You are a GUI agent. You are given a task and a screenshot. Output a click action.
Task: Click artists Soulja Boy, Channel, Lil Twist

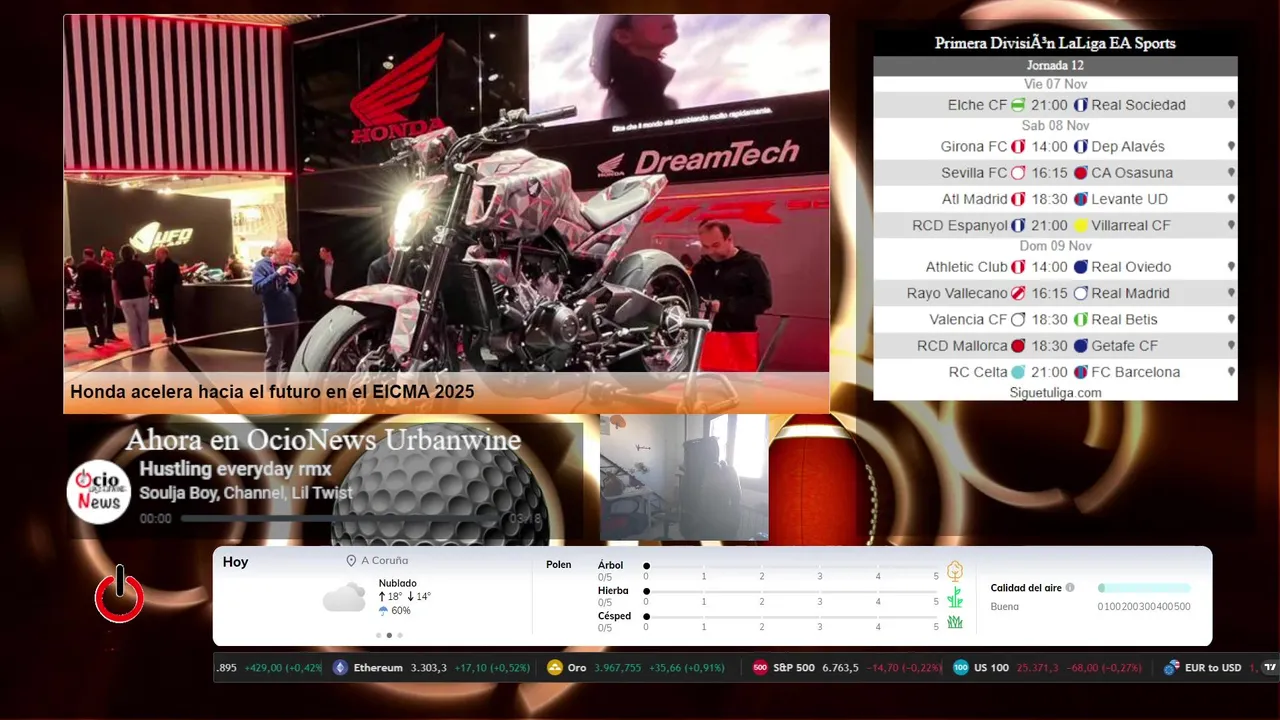click(246, 493)
